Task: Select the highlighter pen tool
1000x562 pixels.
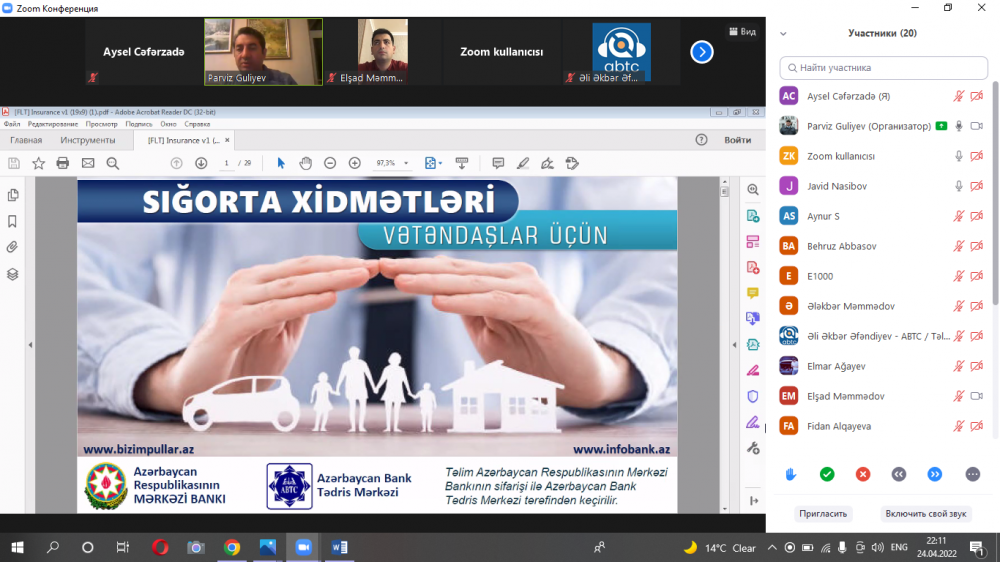Action: click(523, 163)
